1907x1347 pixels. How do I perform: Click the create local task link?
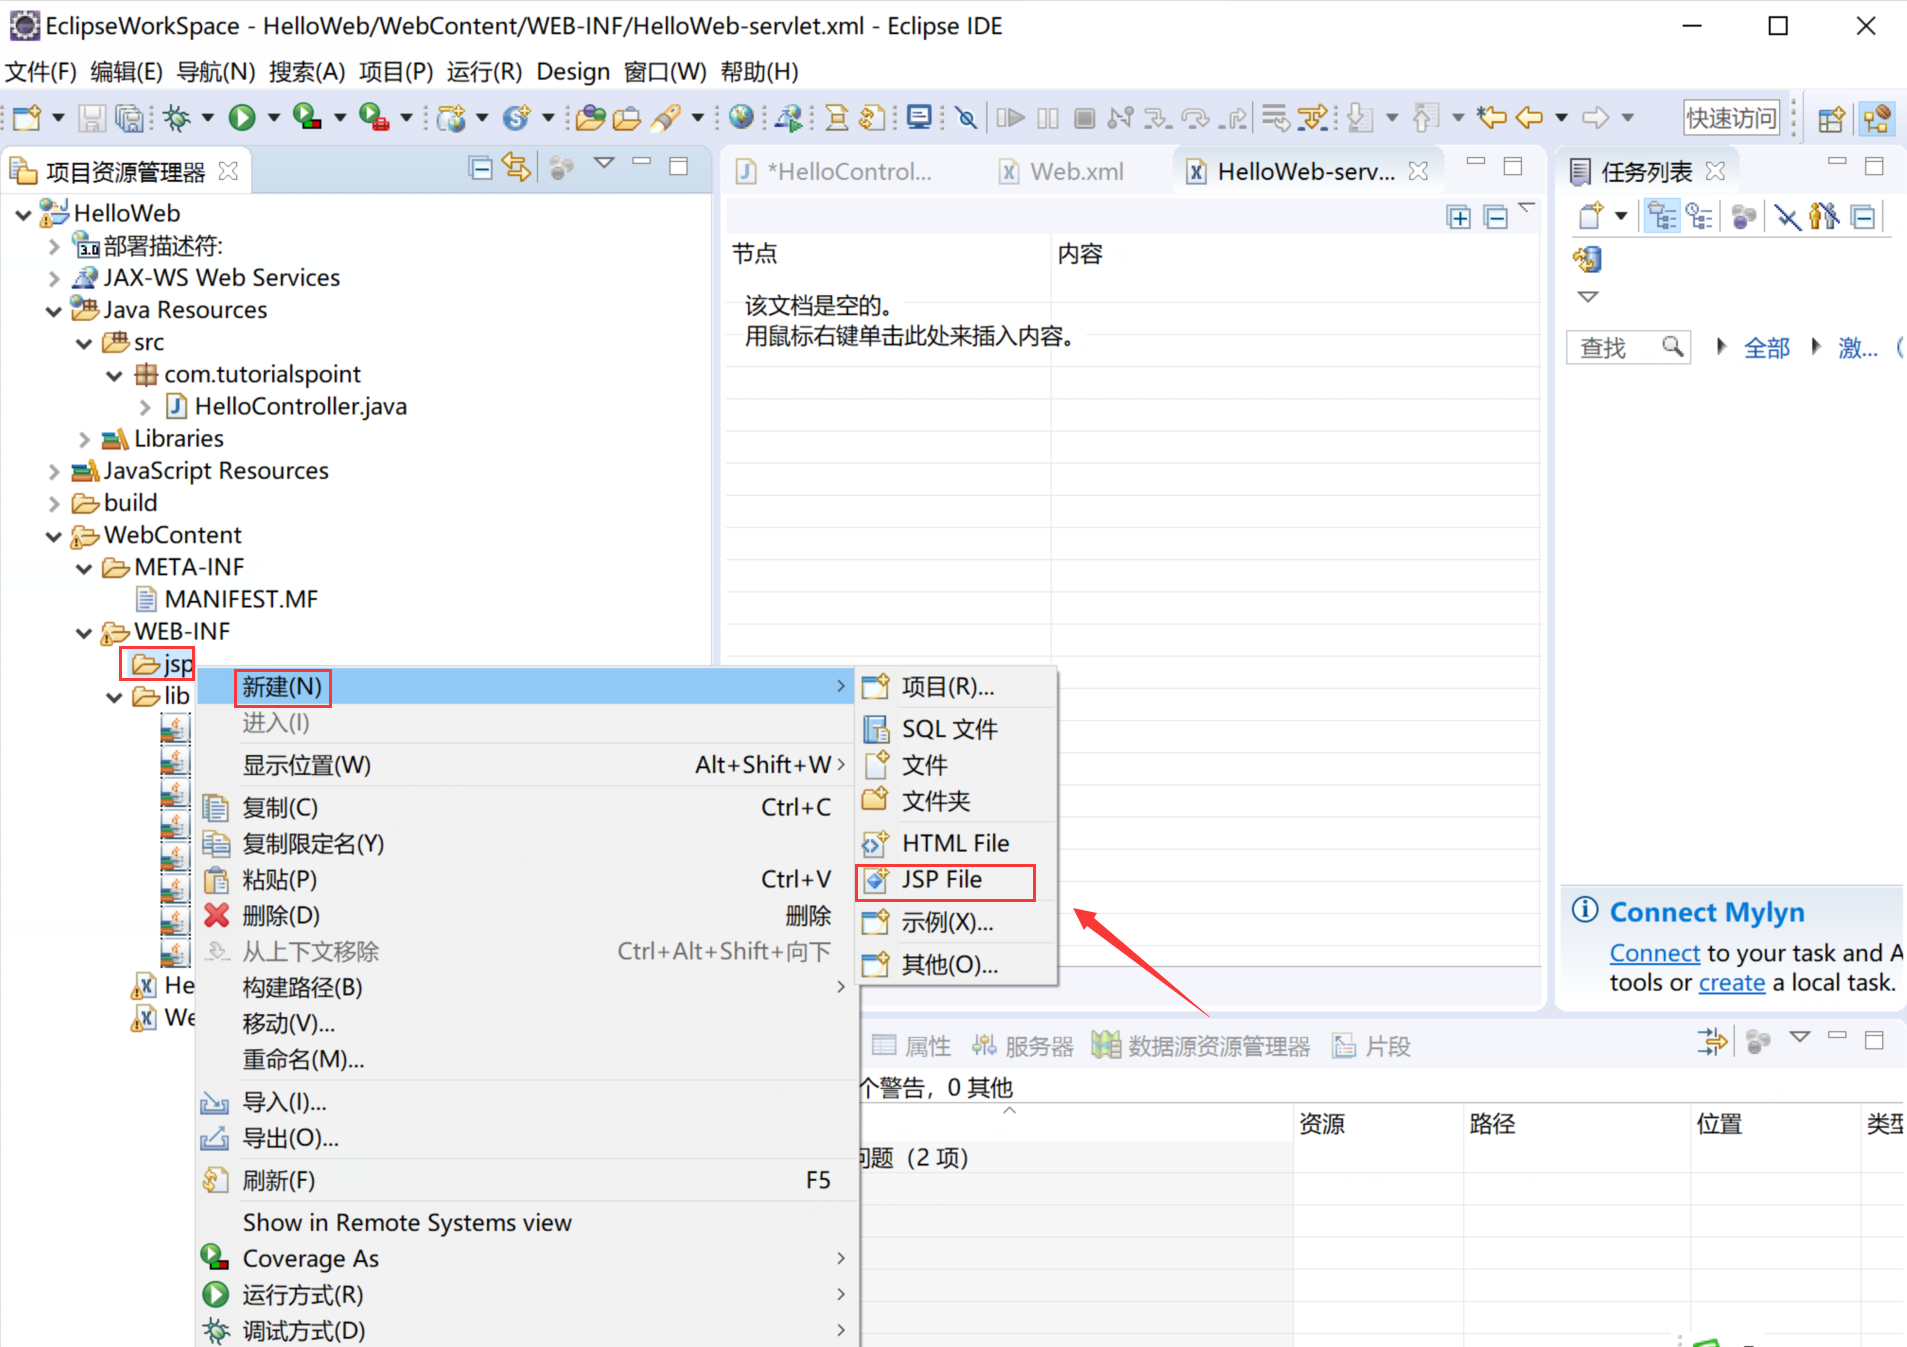[x=1731, y=983]
